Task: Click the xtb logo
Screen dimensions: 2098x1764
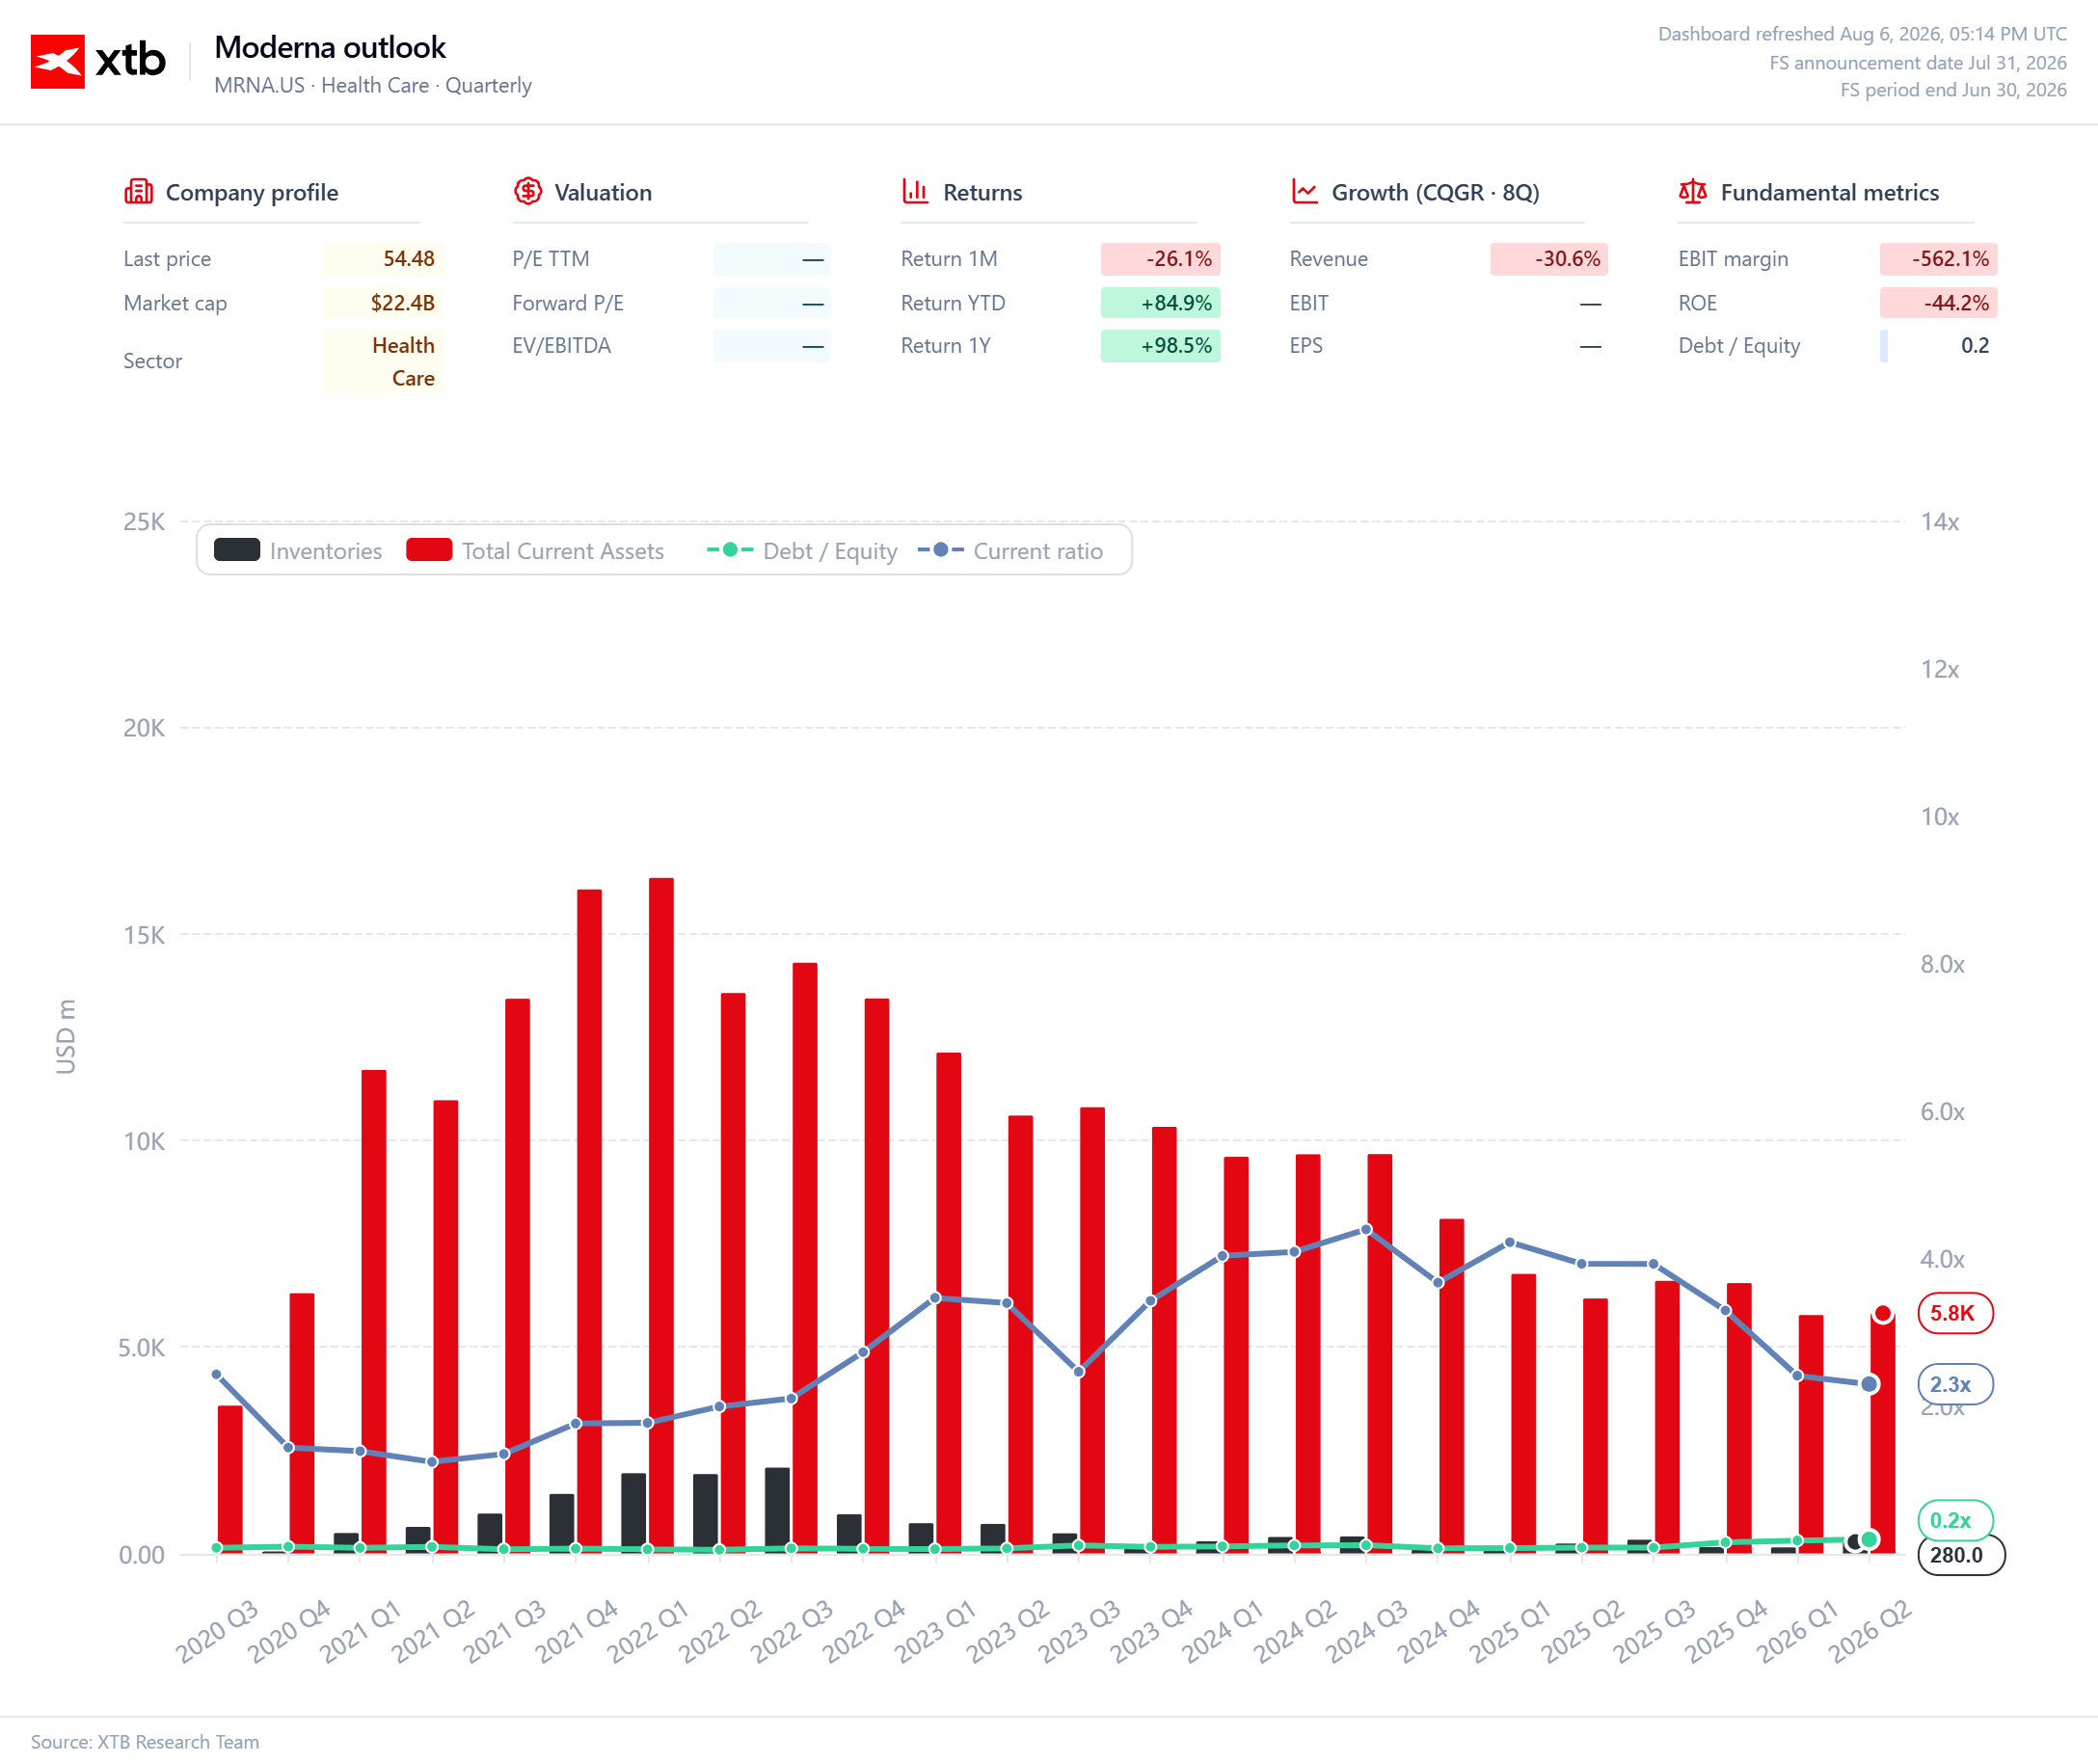Action: (98, 61)
